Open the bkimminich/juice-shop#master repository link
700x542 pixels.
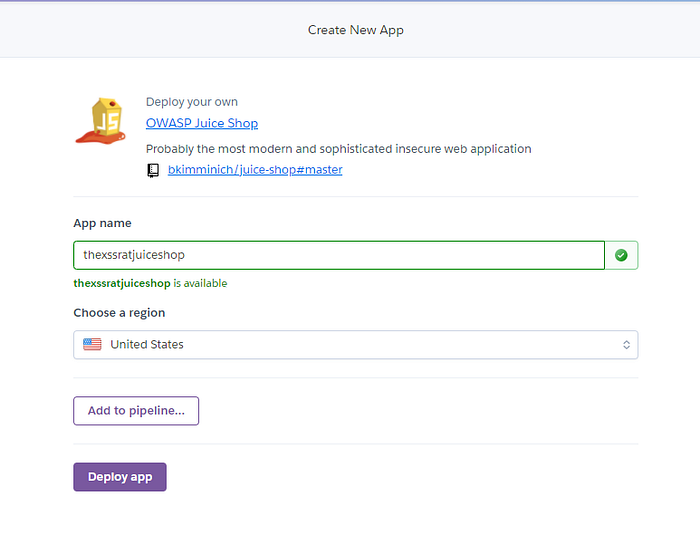coord(255,170)
